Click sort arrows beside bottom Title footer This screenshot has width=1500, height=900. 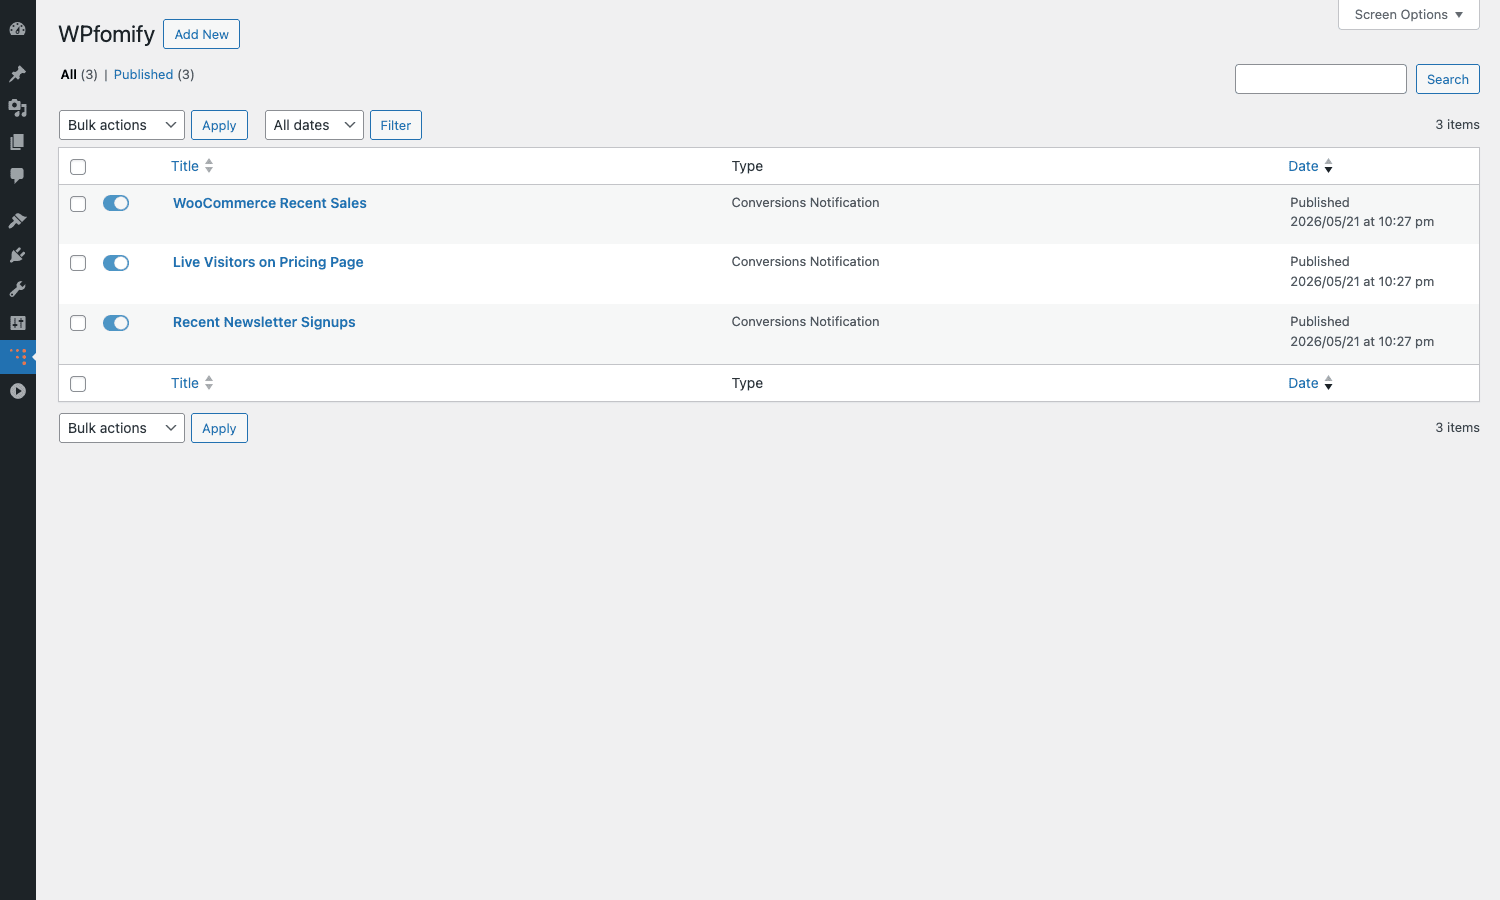point(209,383)
